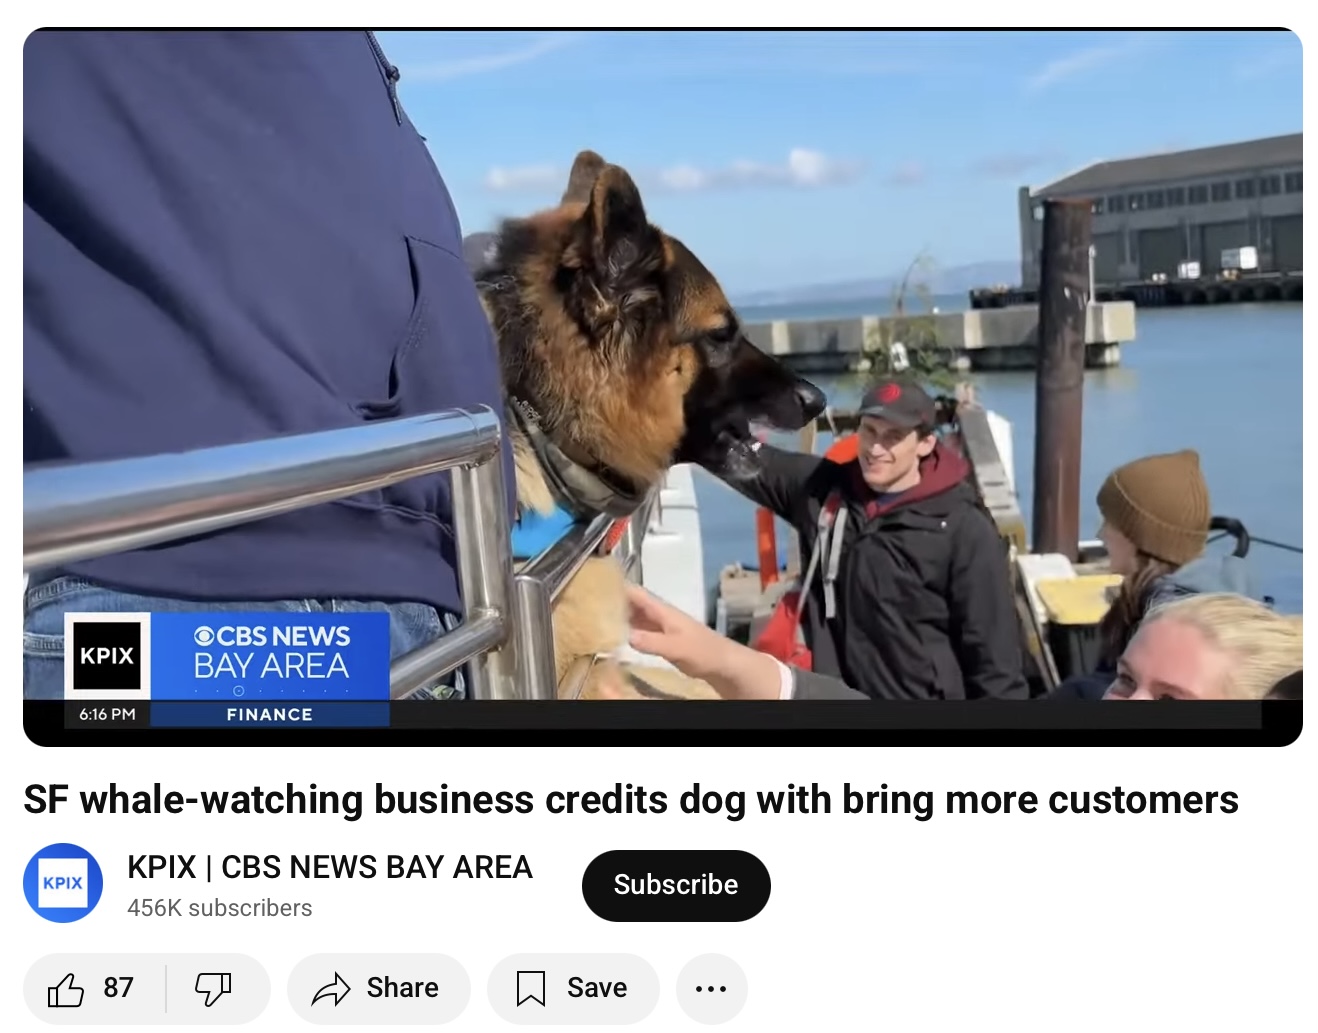1318x1033 pixels.
Task: Open the KPIX | CBS NEWS BAY AREA channel name
Action: pyautogui.click(x=330, y=867)
